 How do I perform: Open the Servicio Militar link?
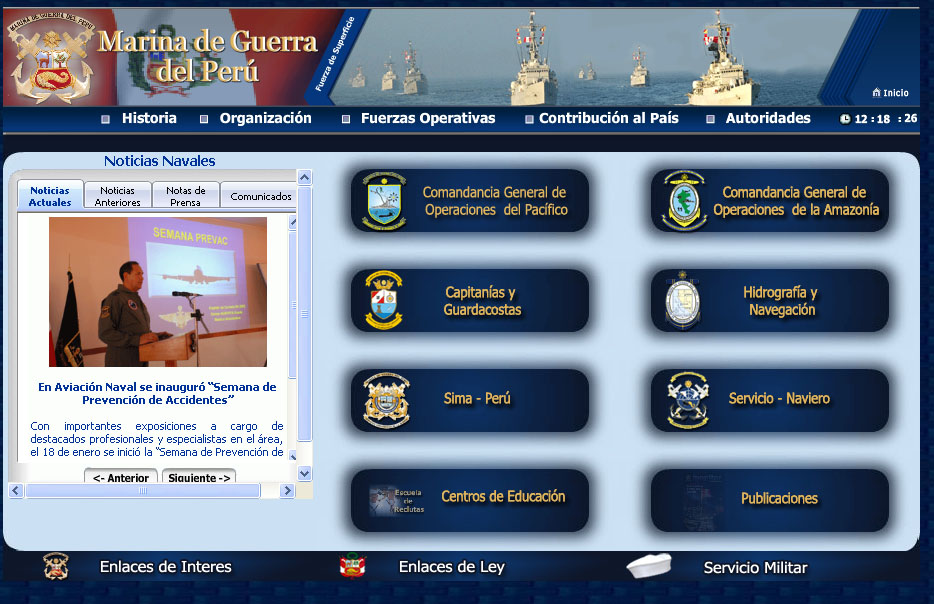(x=755, y=567)
